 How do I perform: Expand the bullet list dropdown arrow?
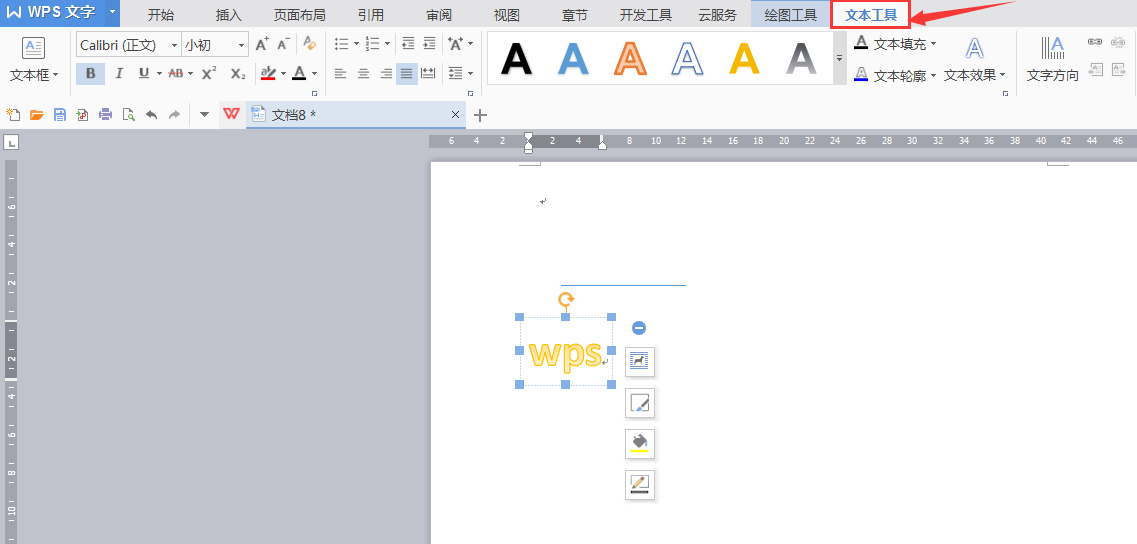[x=356, y=44]
